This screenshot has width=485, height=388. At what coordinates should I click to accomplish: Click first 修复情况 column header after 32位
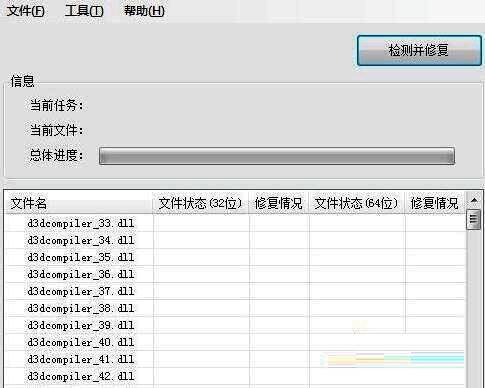point(279,203)
